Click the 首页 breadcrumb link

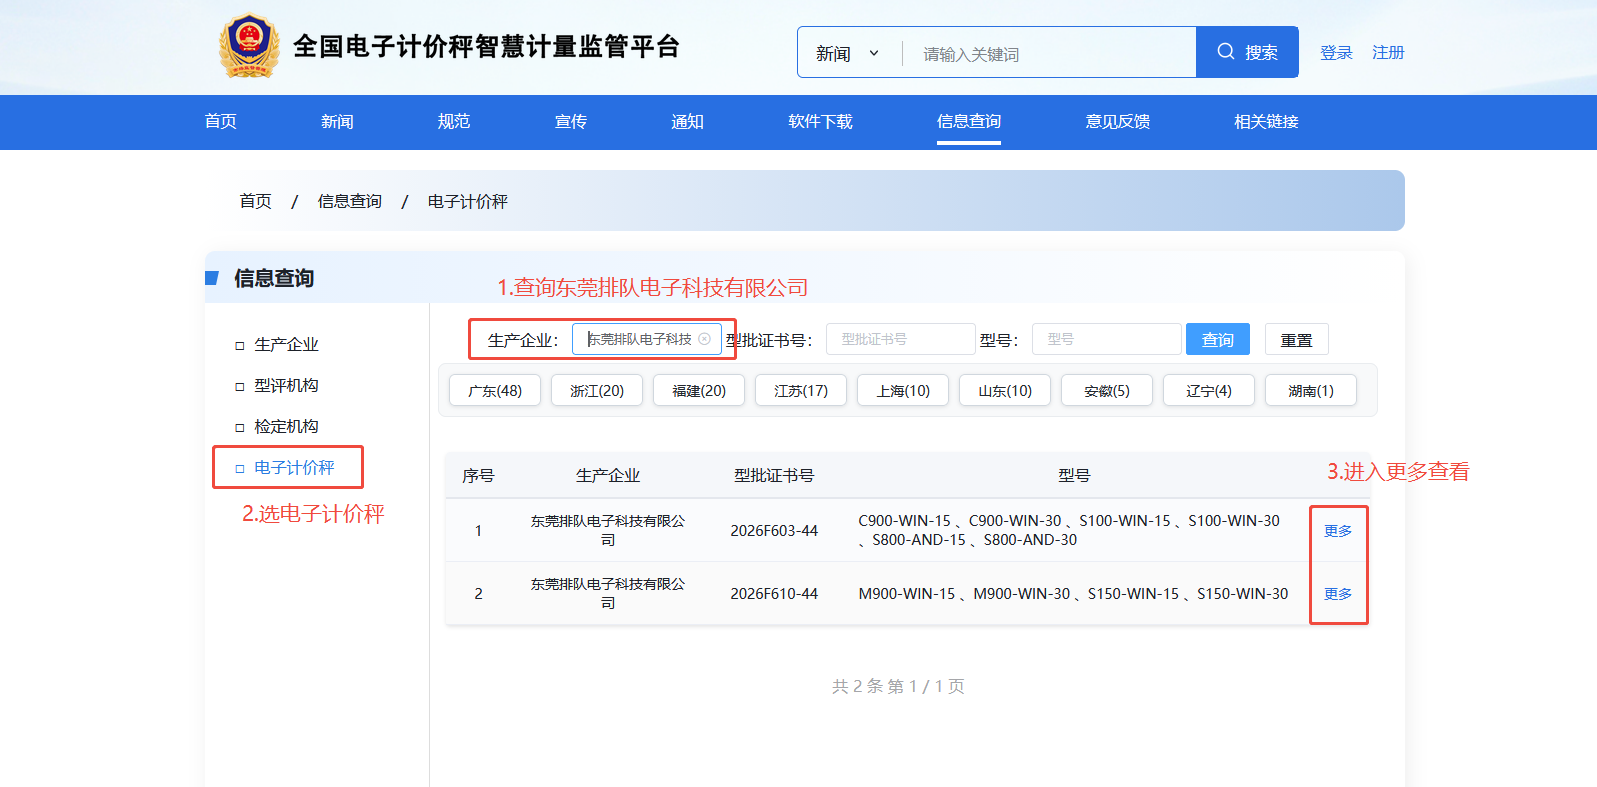pyautogui.click(x=255, y=201)
